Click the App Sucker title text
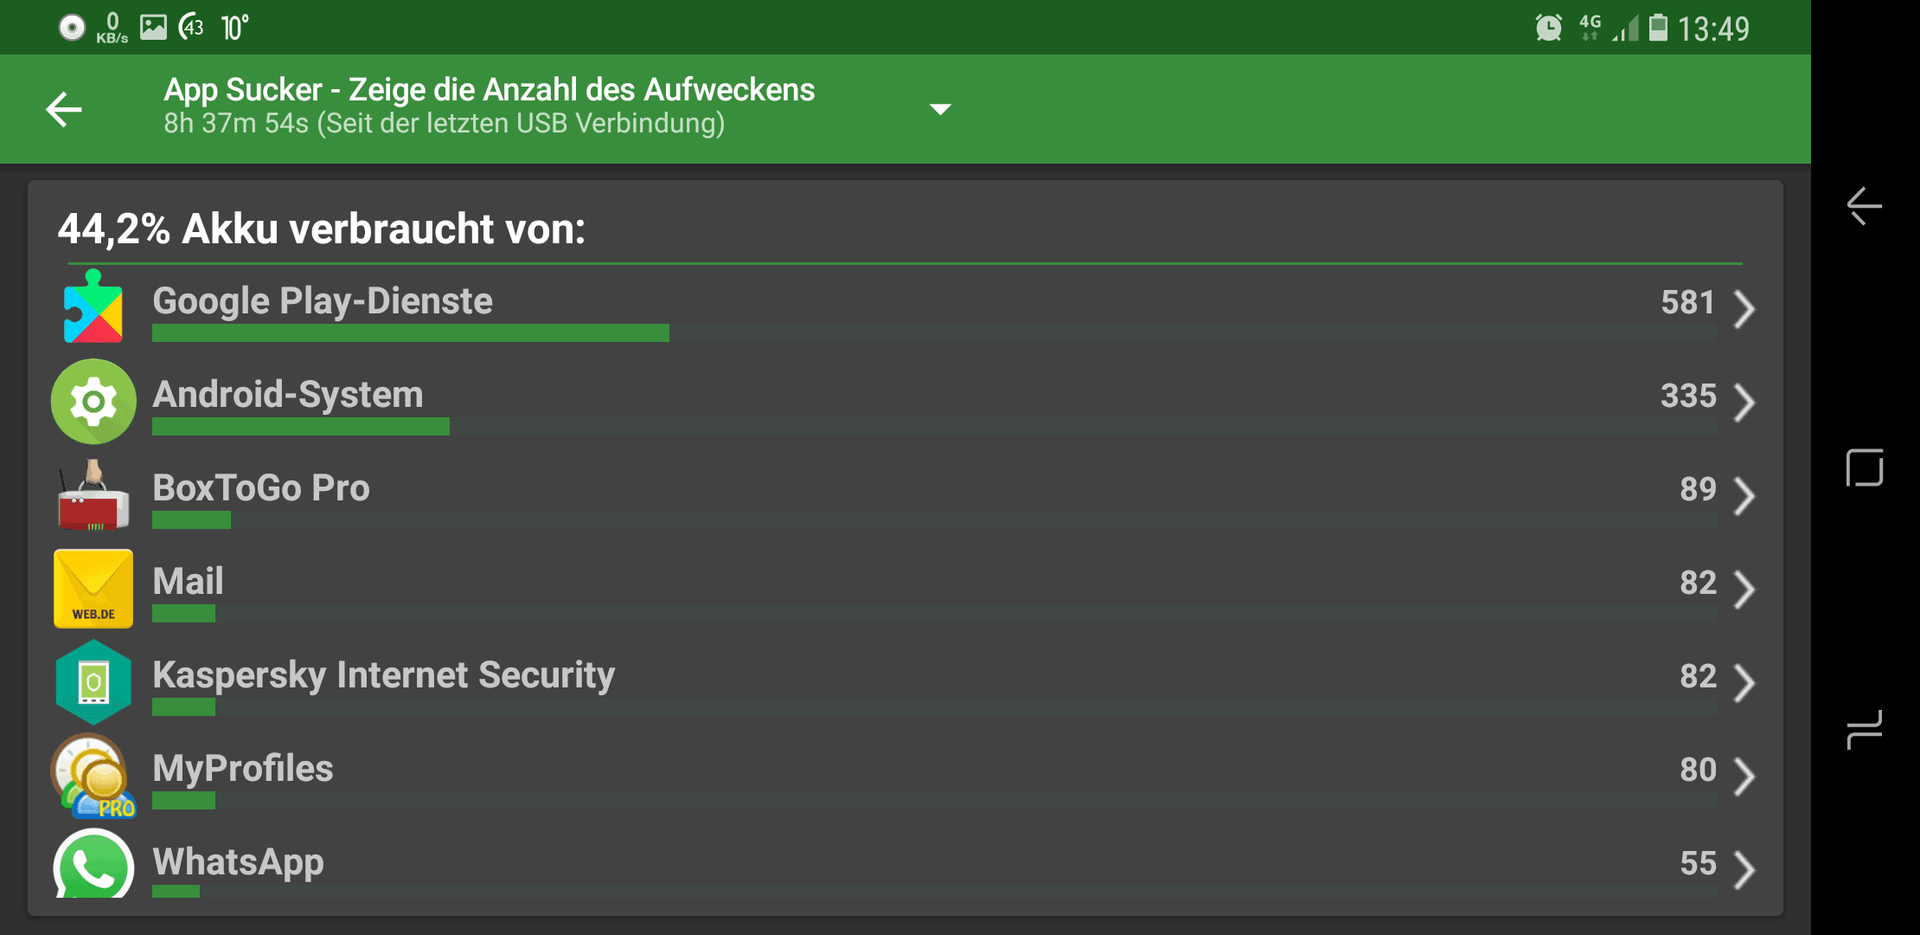The image size is (1920, 935). point(489,90)
